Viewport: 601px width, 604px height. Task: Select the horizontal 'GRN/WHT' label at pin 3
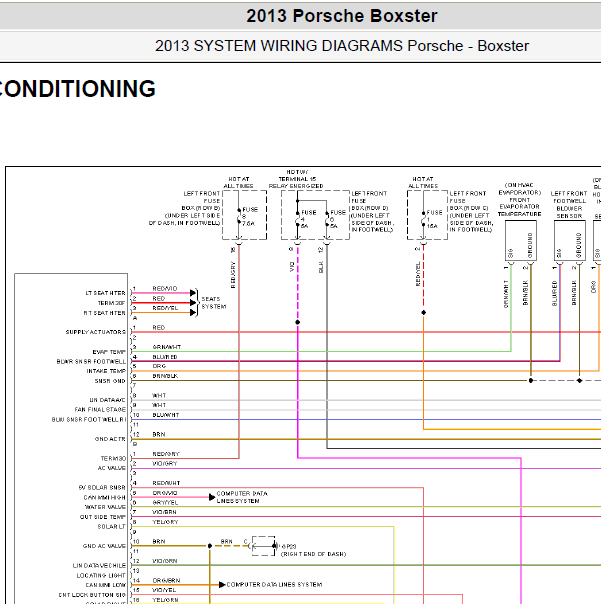pyautogui.click(x=167, y=347)
